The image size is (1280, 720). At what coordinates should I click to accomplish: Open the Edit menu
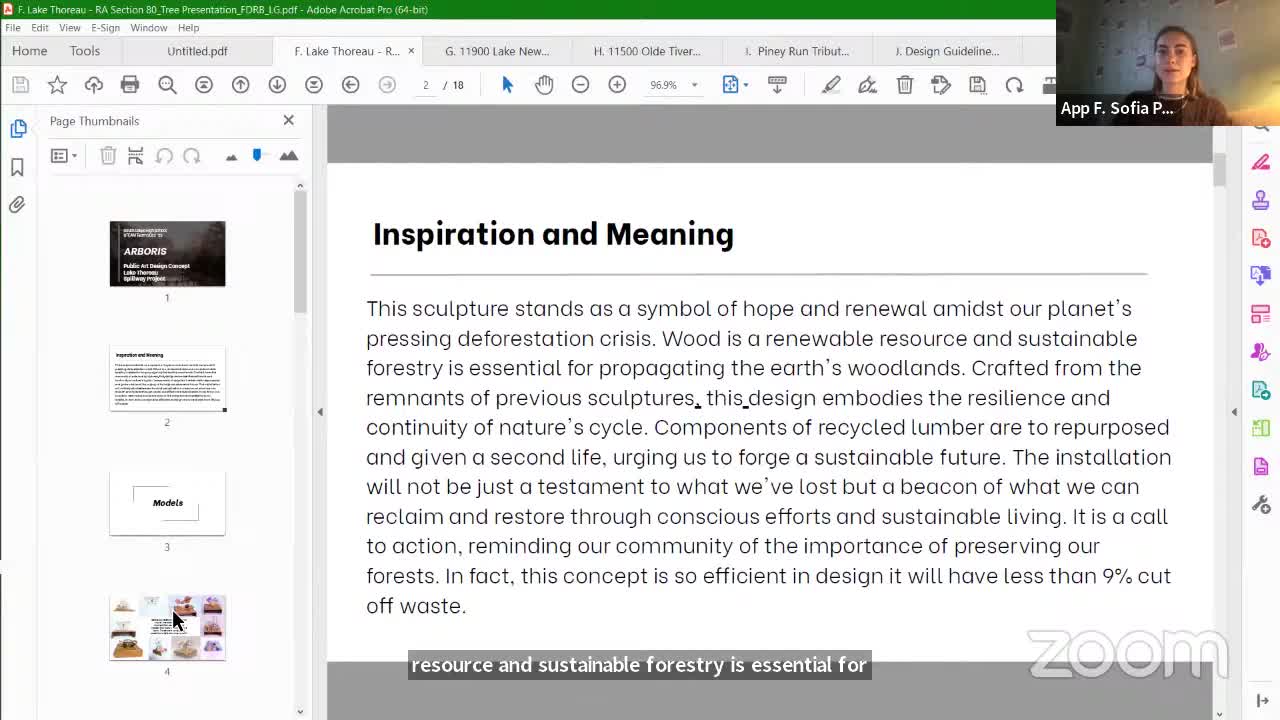click(40, 28)
